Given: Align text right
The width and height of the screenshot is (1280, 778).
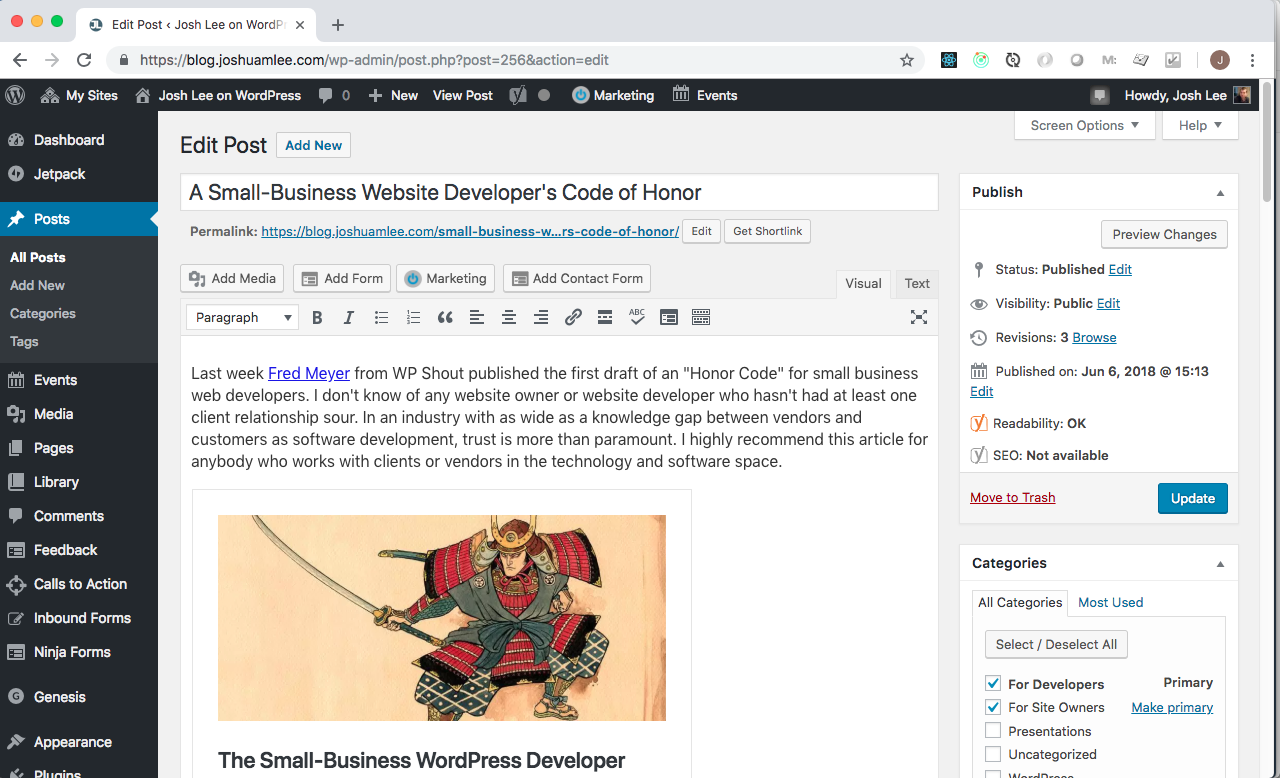Looking at the screenshot, I should [x=541, y=317].
